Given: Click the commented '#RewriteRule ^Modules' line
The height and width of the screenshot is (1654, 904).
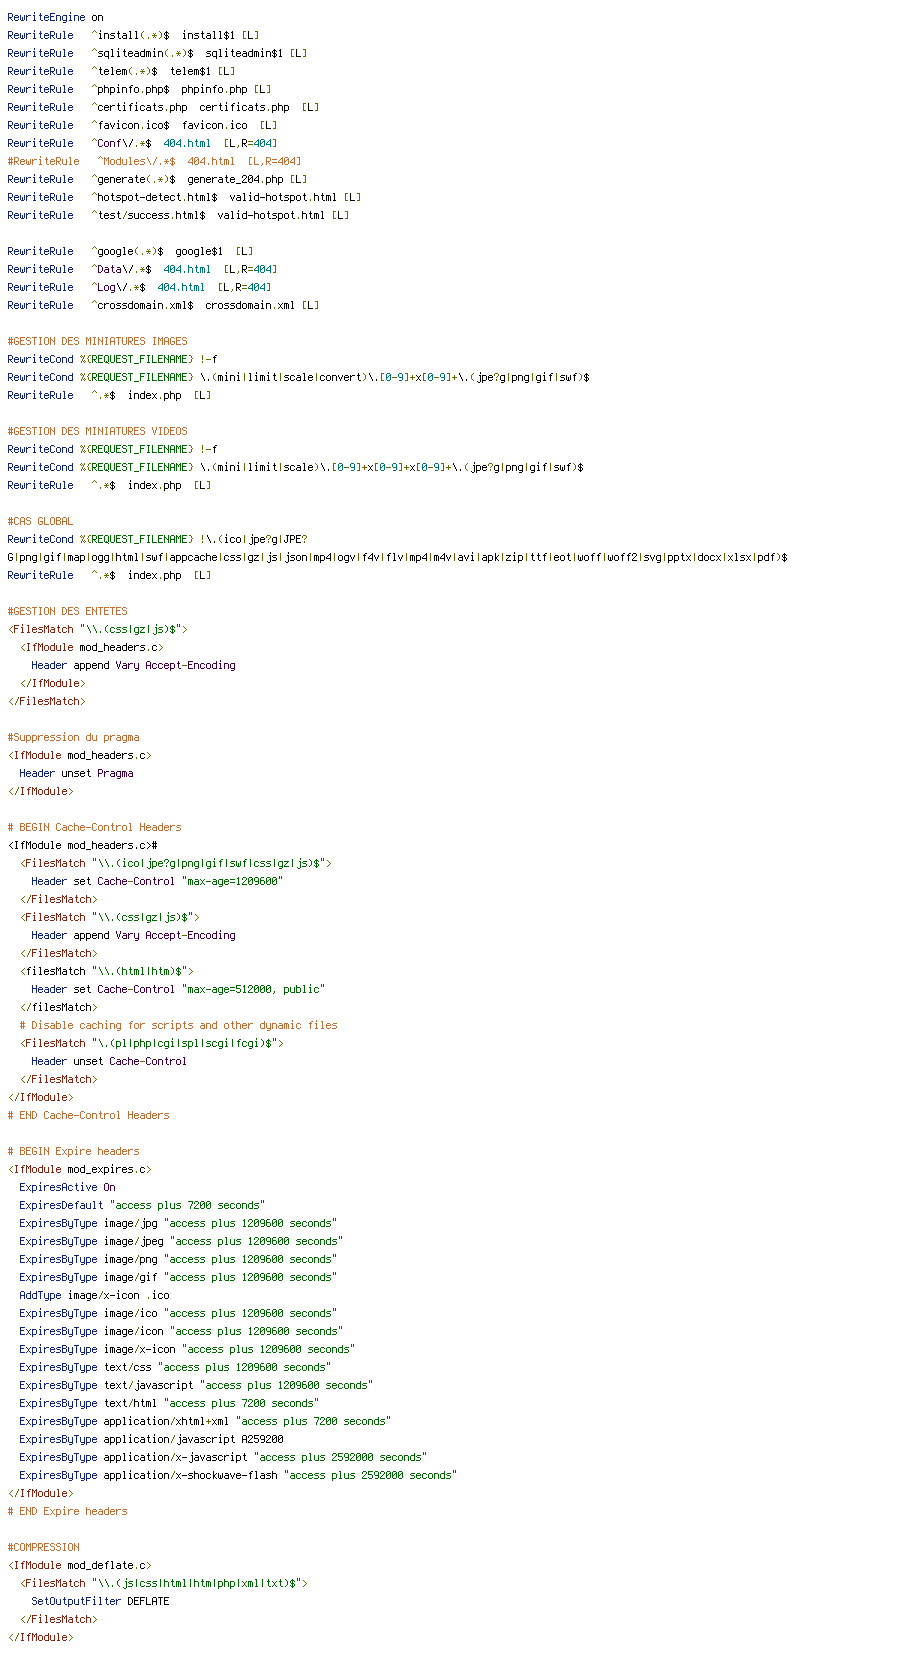Looking at the screenshot, I should tap(154, 161).
